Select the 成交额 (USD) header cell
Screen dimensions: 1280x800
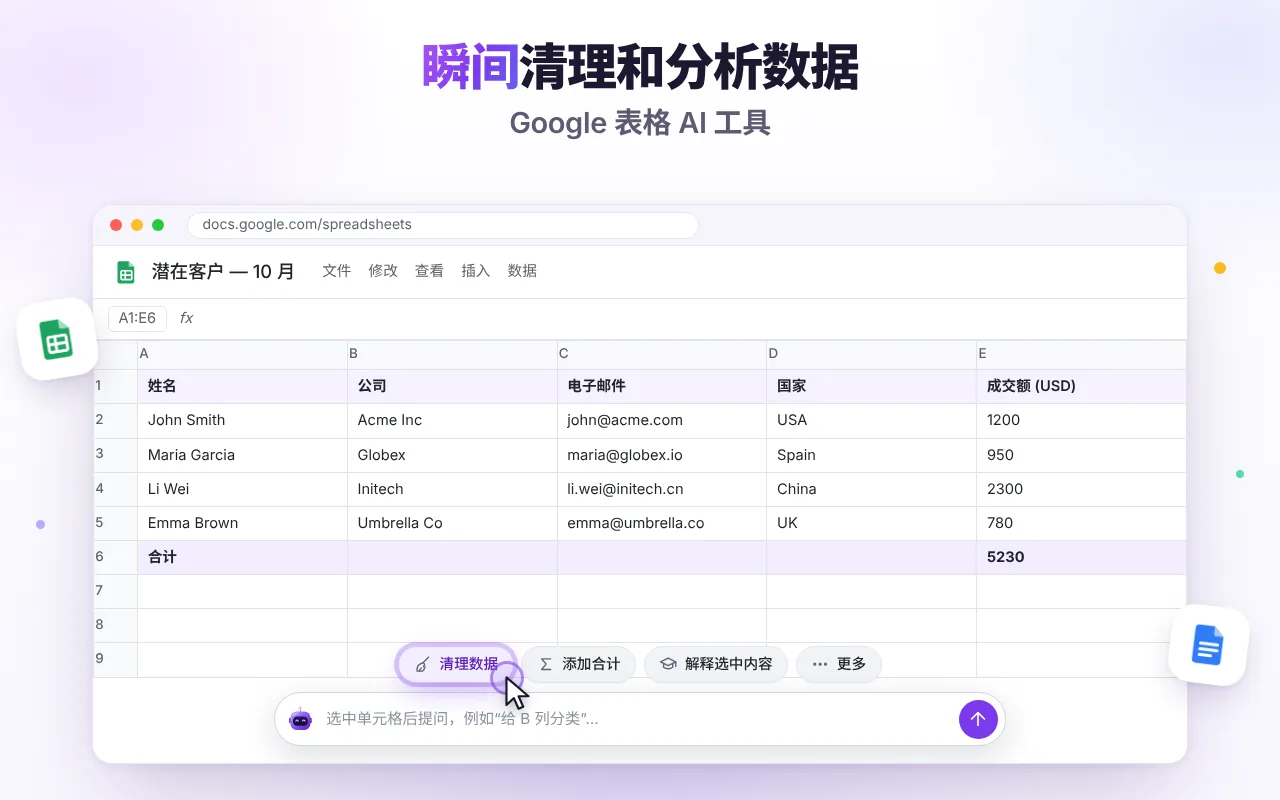tap(1081, 386)
